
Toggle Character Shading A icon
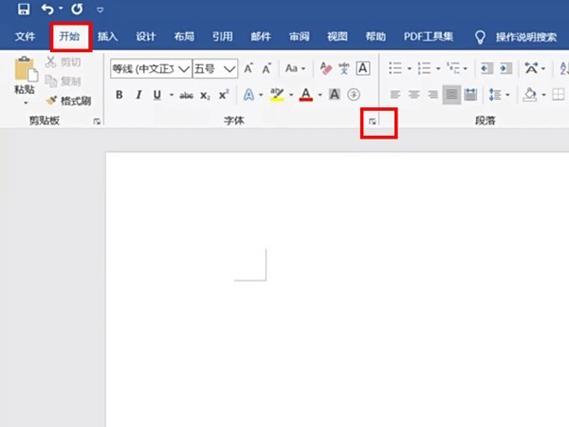click(334, 95)
